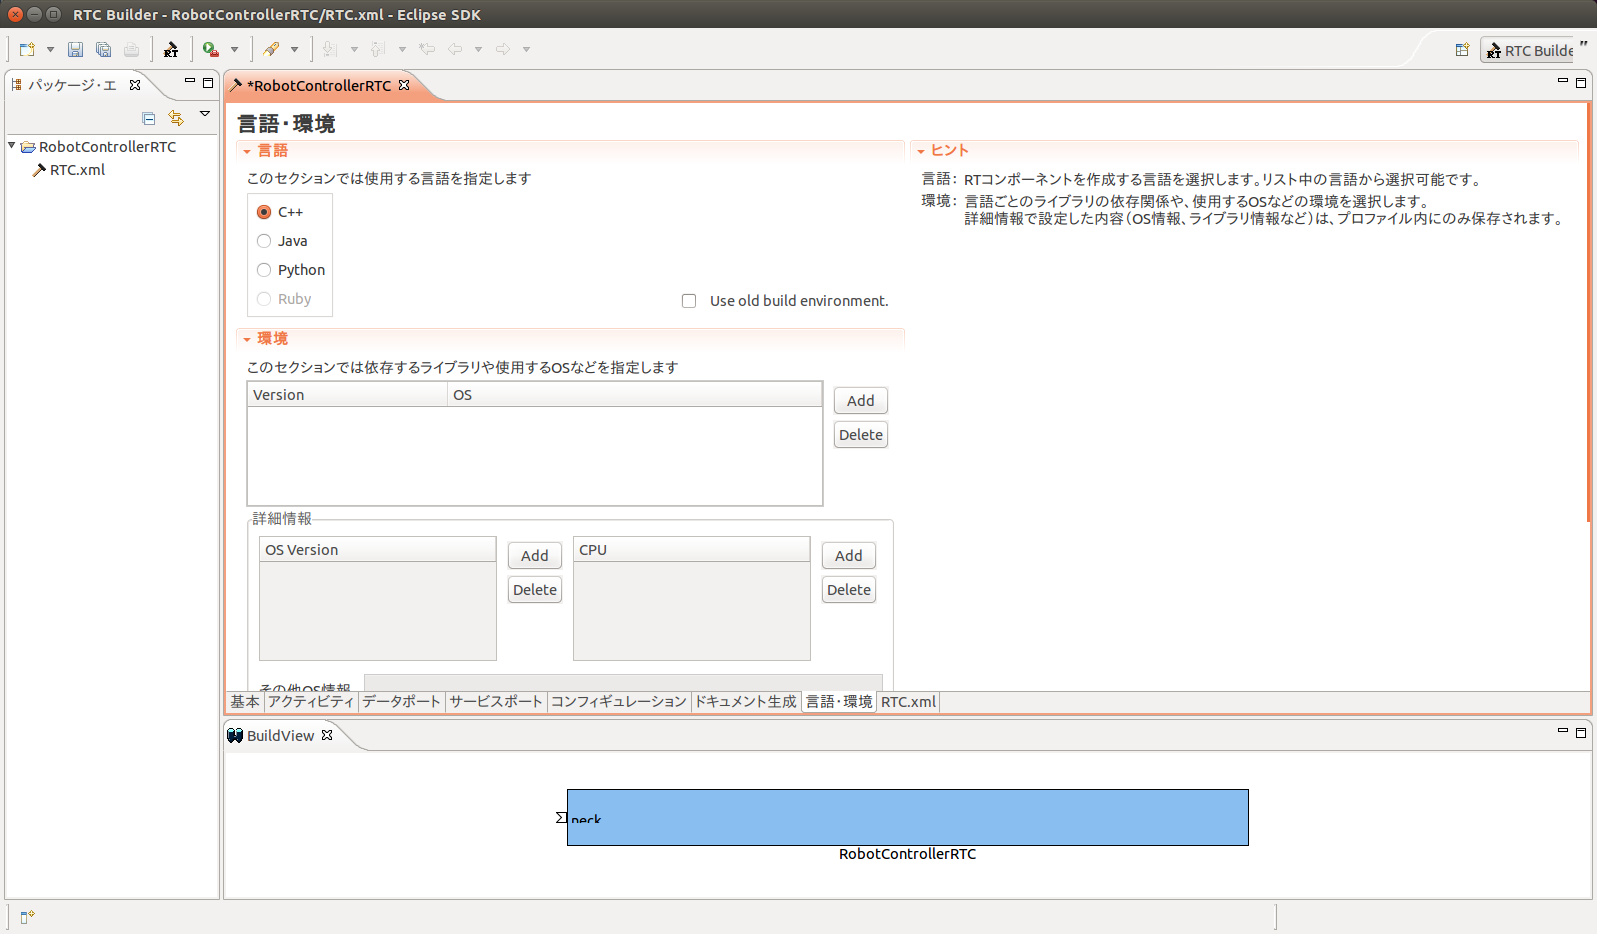Image resolution: width=1597 pixels, height=934 pixels.
Task: Show hidden perspectives via the chevron
Action: [1584, 44]
